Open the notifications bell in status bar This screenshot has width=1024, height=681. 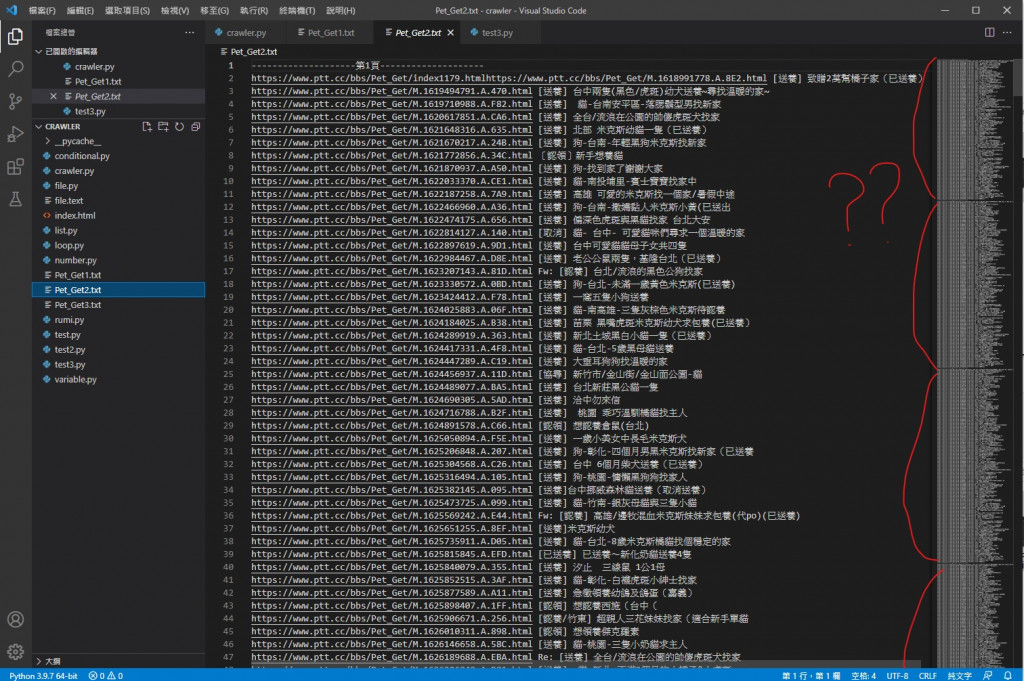tap(1008, 676)
